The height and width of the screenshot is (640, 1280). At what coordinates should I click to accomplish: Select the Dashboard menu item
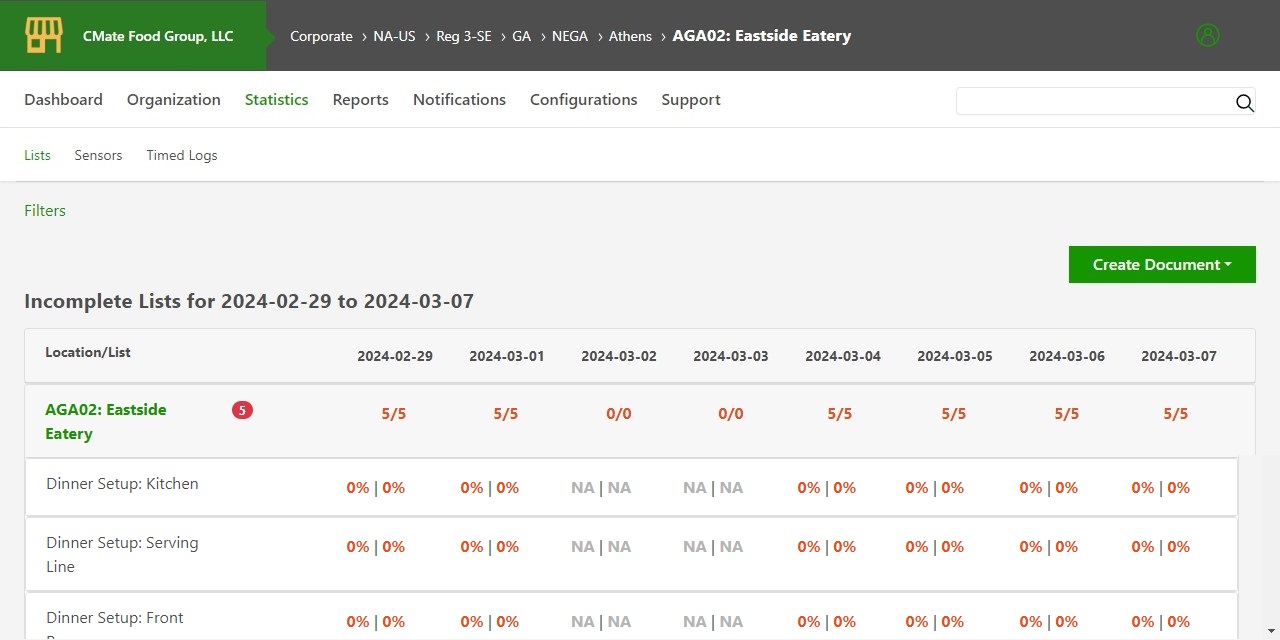63,99
